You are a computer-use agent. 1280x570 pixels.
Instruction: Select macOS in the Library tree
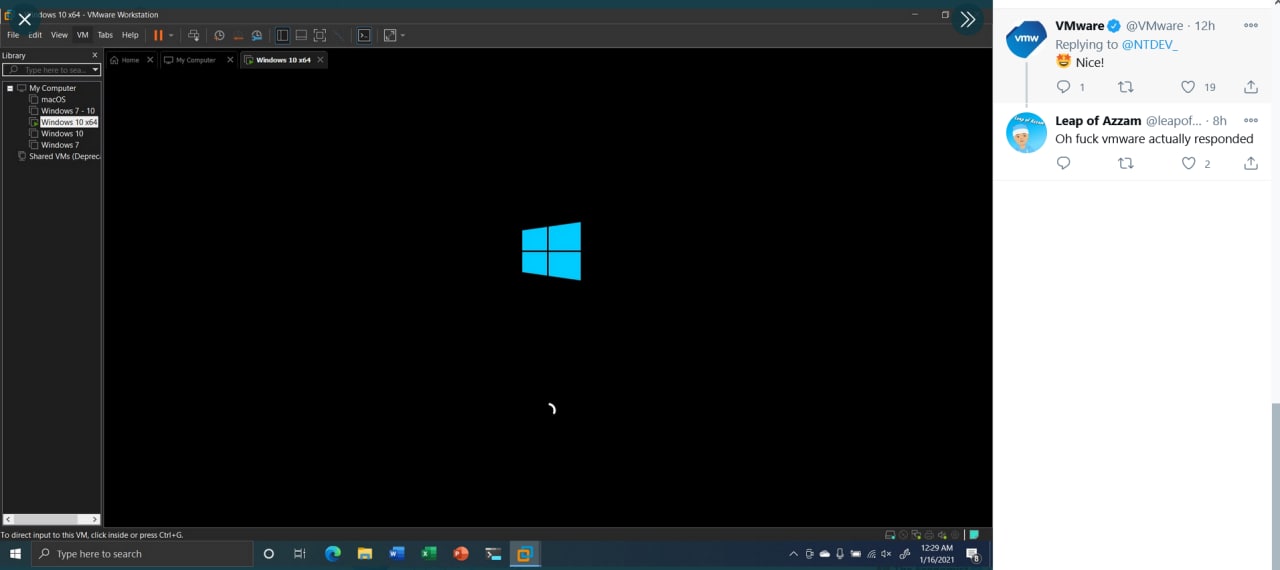pyautogui.click(x=53, y=99)
